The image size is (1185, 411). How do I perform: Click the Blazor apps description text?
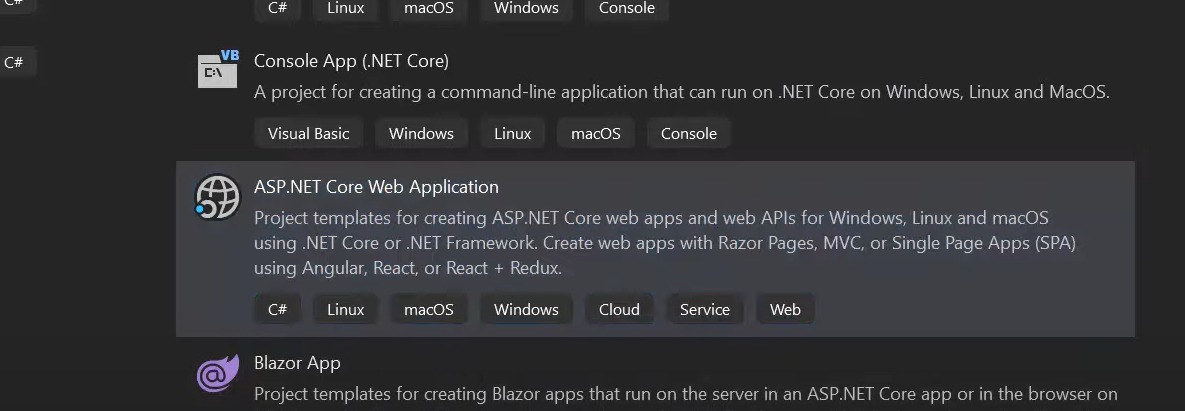685,394
